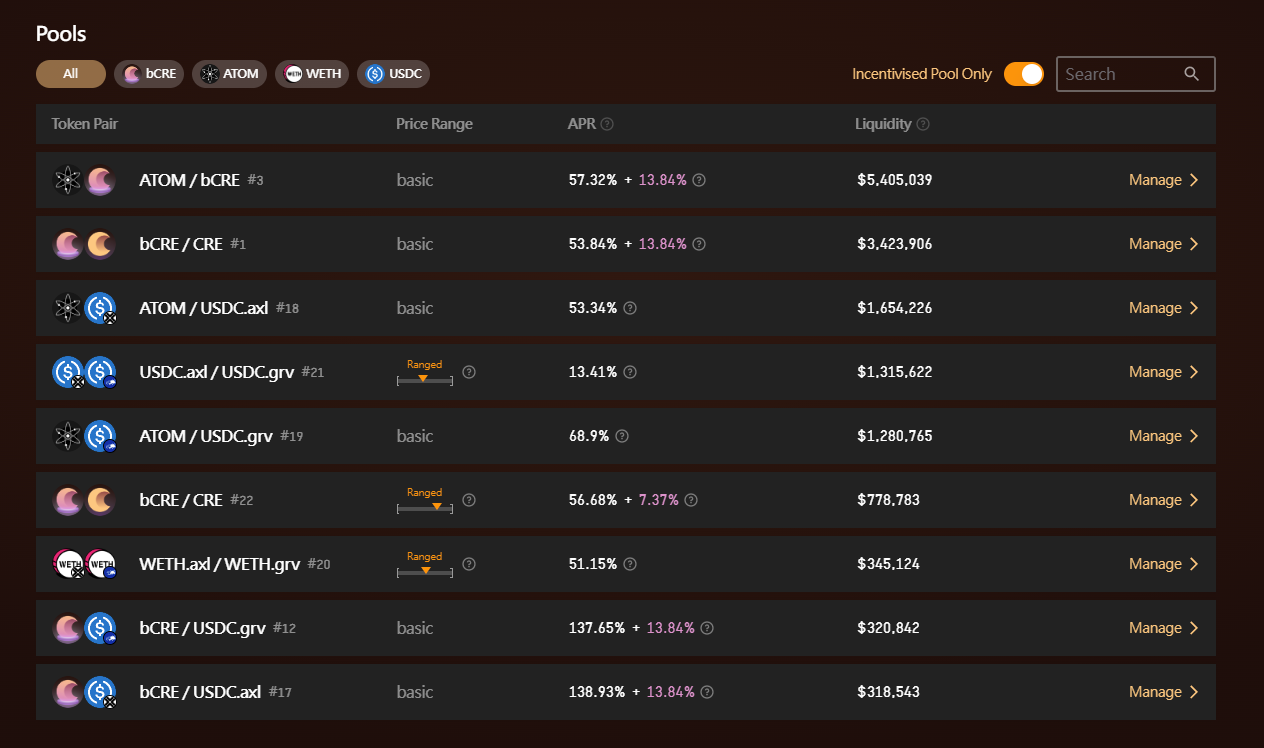Filter pools by ATOM token

[x=230, y=74]
